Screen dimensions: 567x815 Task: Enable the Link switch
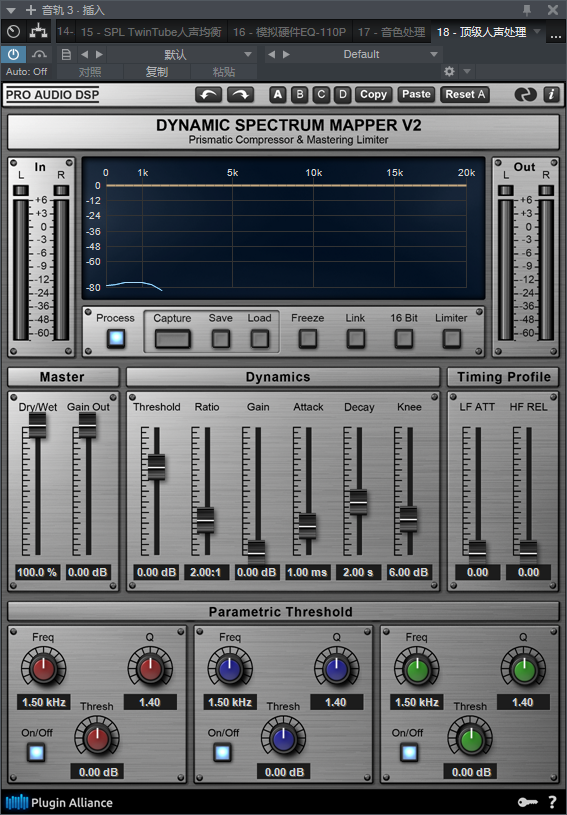pyautogui.click(x=355, y=339)
